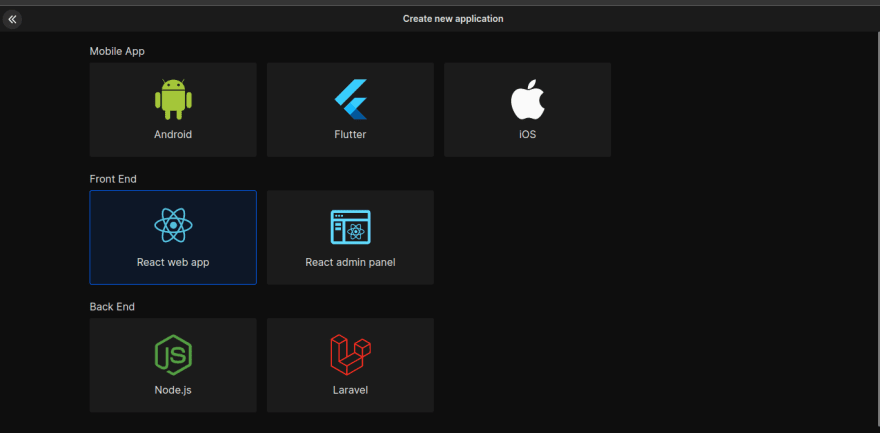
Task: Click the React web app label
Action: 173,262
